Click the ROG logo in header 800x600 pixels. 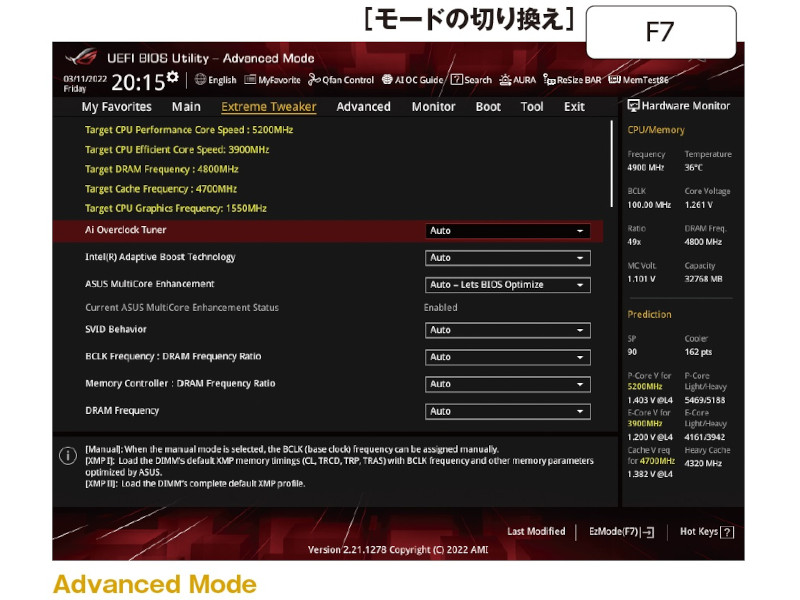click(82, 57)
